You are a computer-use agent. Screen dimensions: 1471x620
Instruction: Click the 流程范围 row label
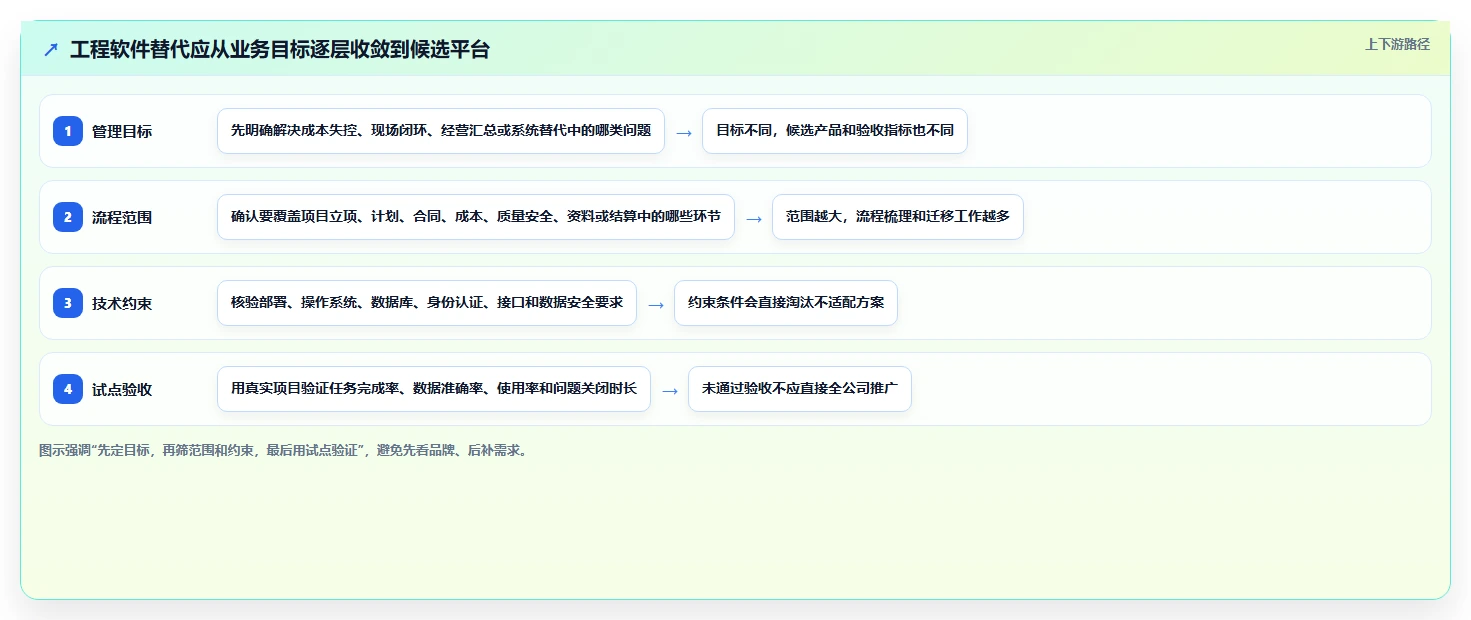coord(122,217)
